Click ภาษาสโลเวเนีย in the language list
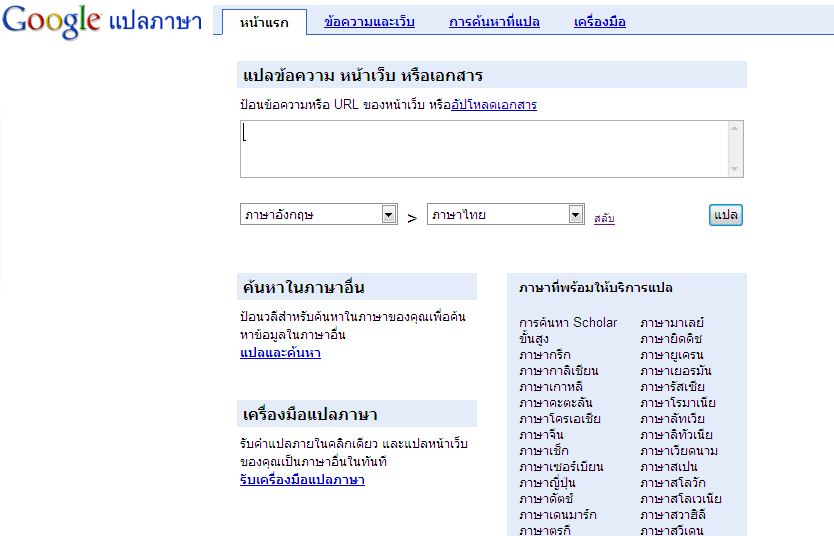 point(681,498)
